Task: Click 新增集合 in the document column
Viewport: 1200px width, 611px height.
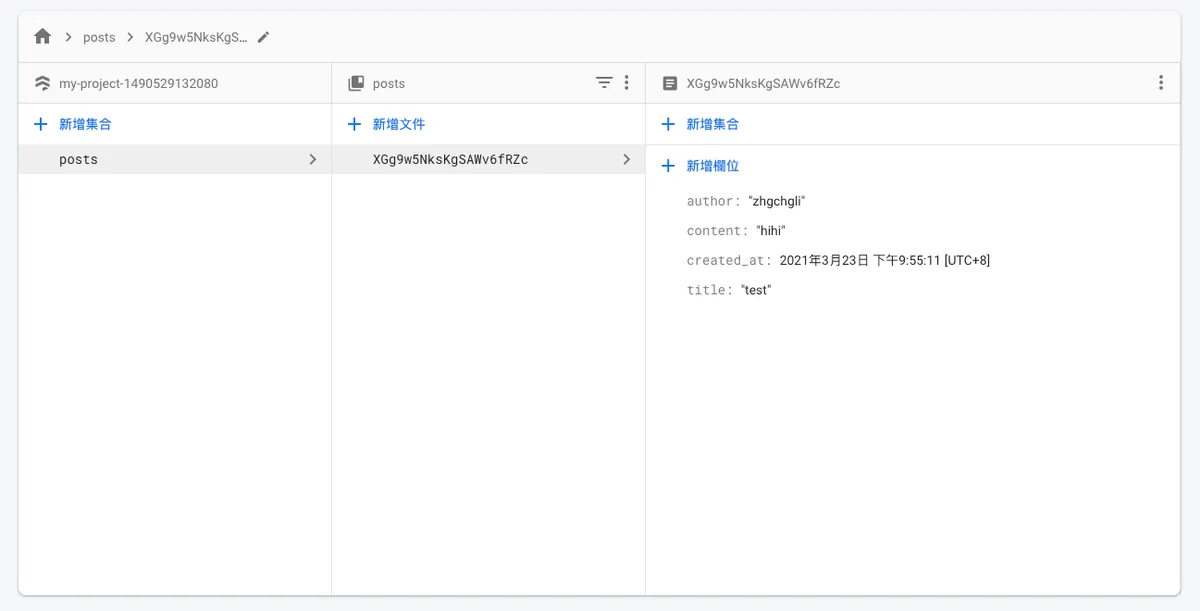Action: [x=712, y=124]
